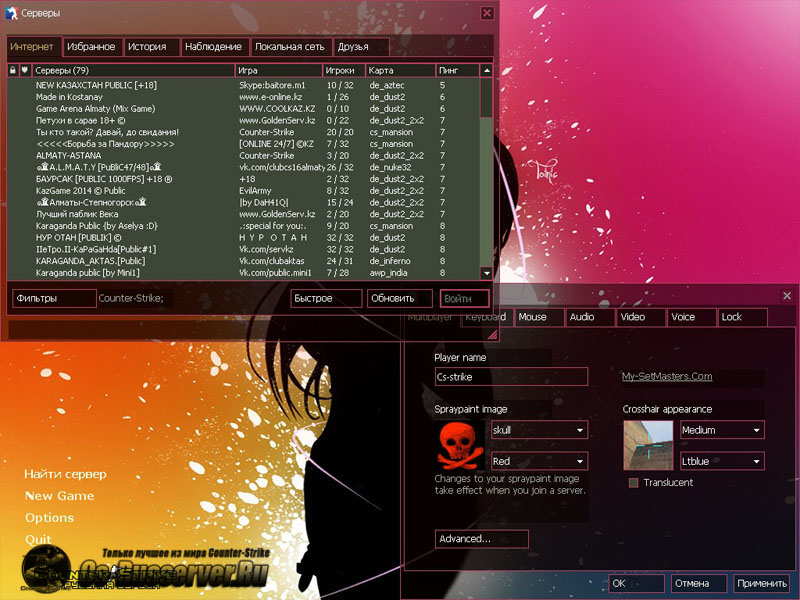
Task: Select the Made in Kostanay server row
Action: pyautogui.click(x=243, y=97)
